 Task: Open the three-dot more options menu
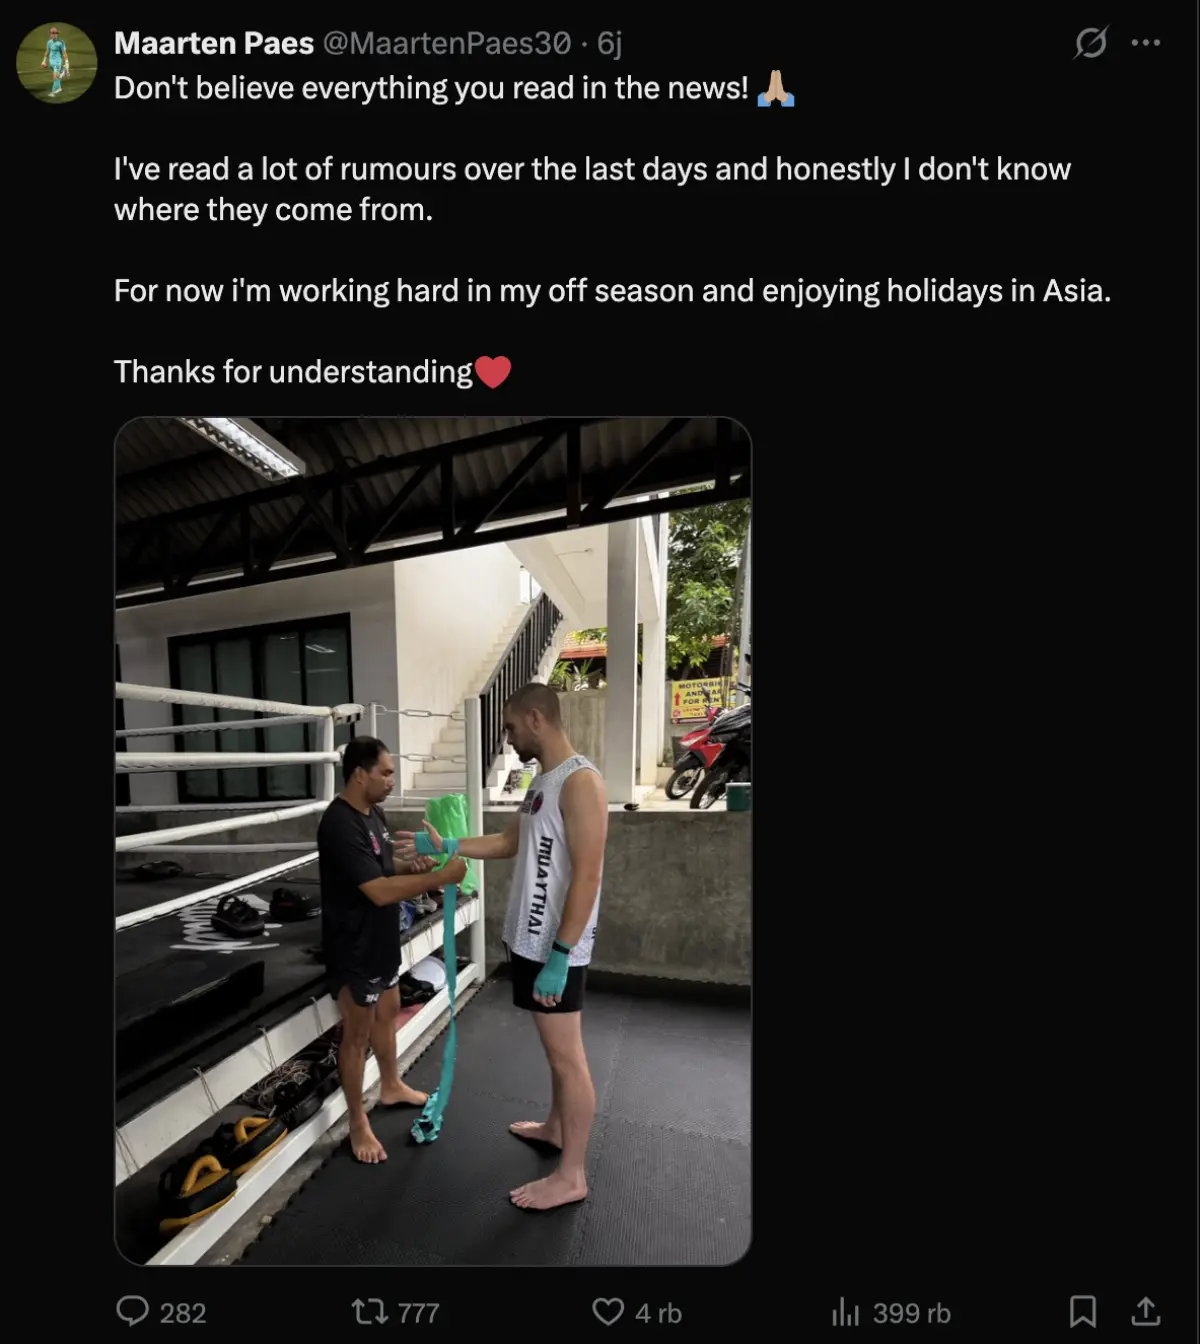[1146, 43]
